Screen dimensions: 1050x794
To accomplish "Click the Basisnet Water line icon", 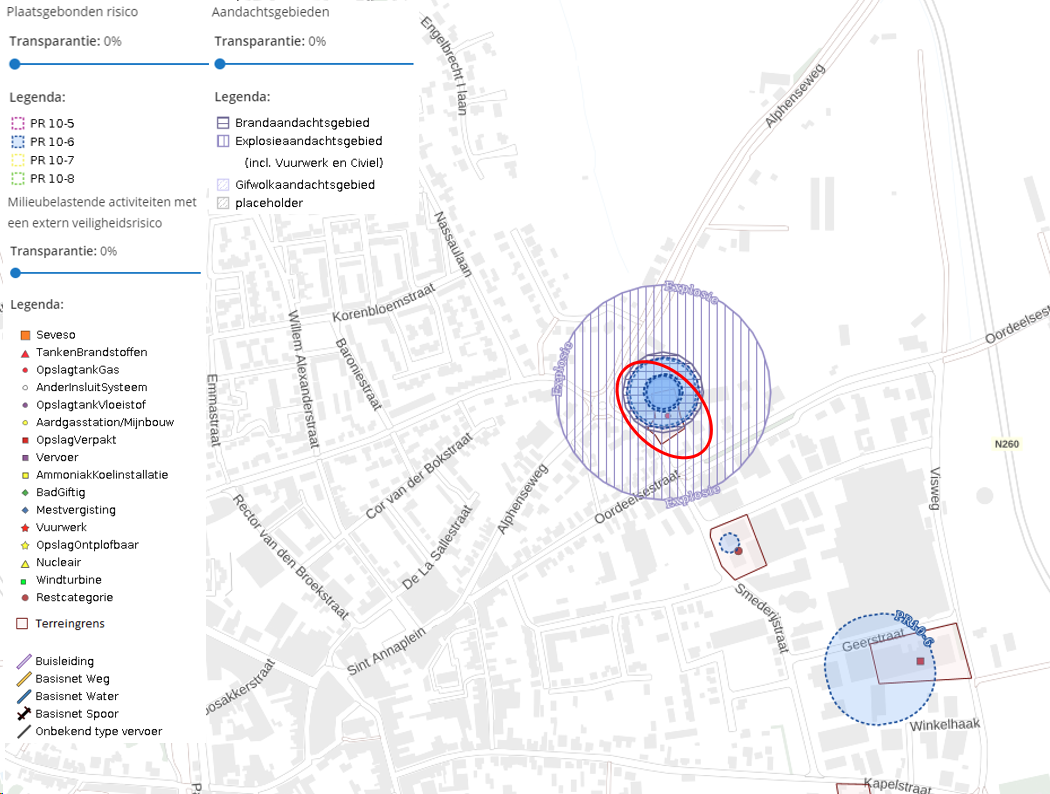I will 24,696.
